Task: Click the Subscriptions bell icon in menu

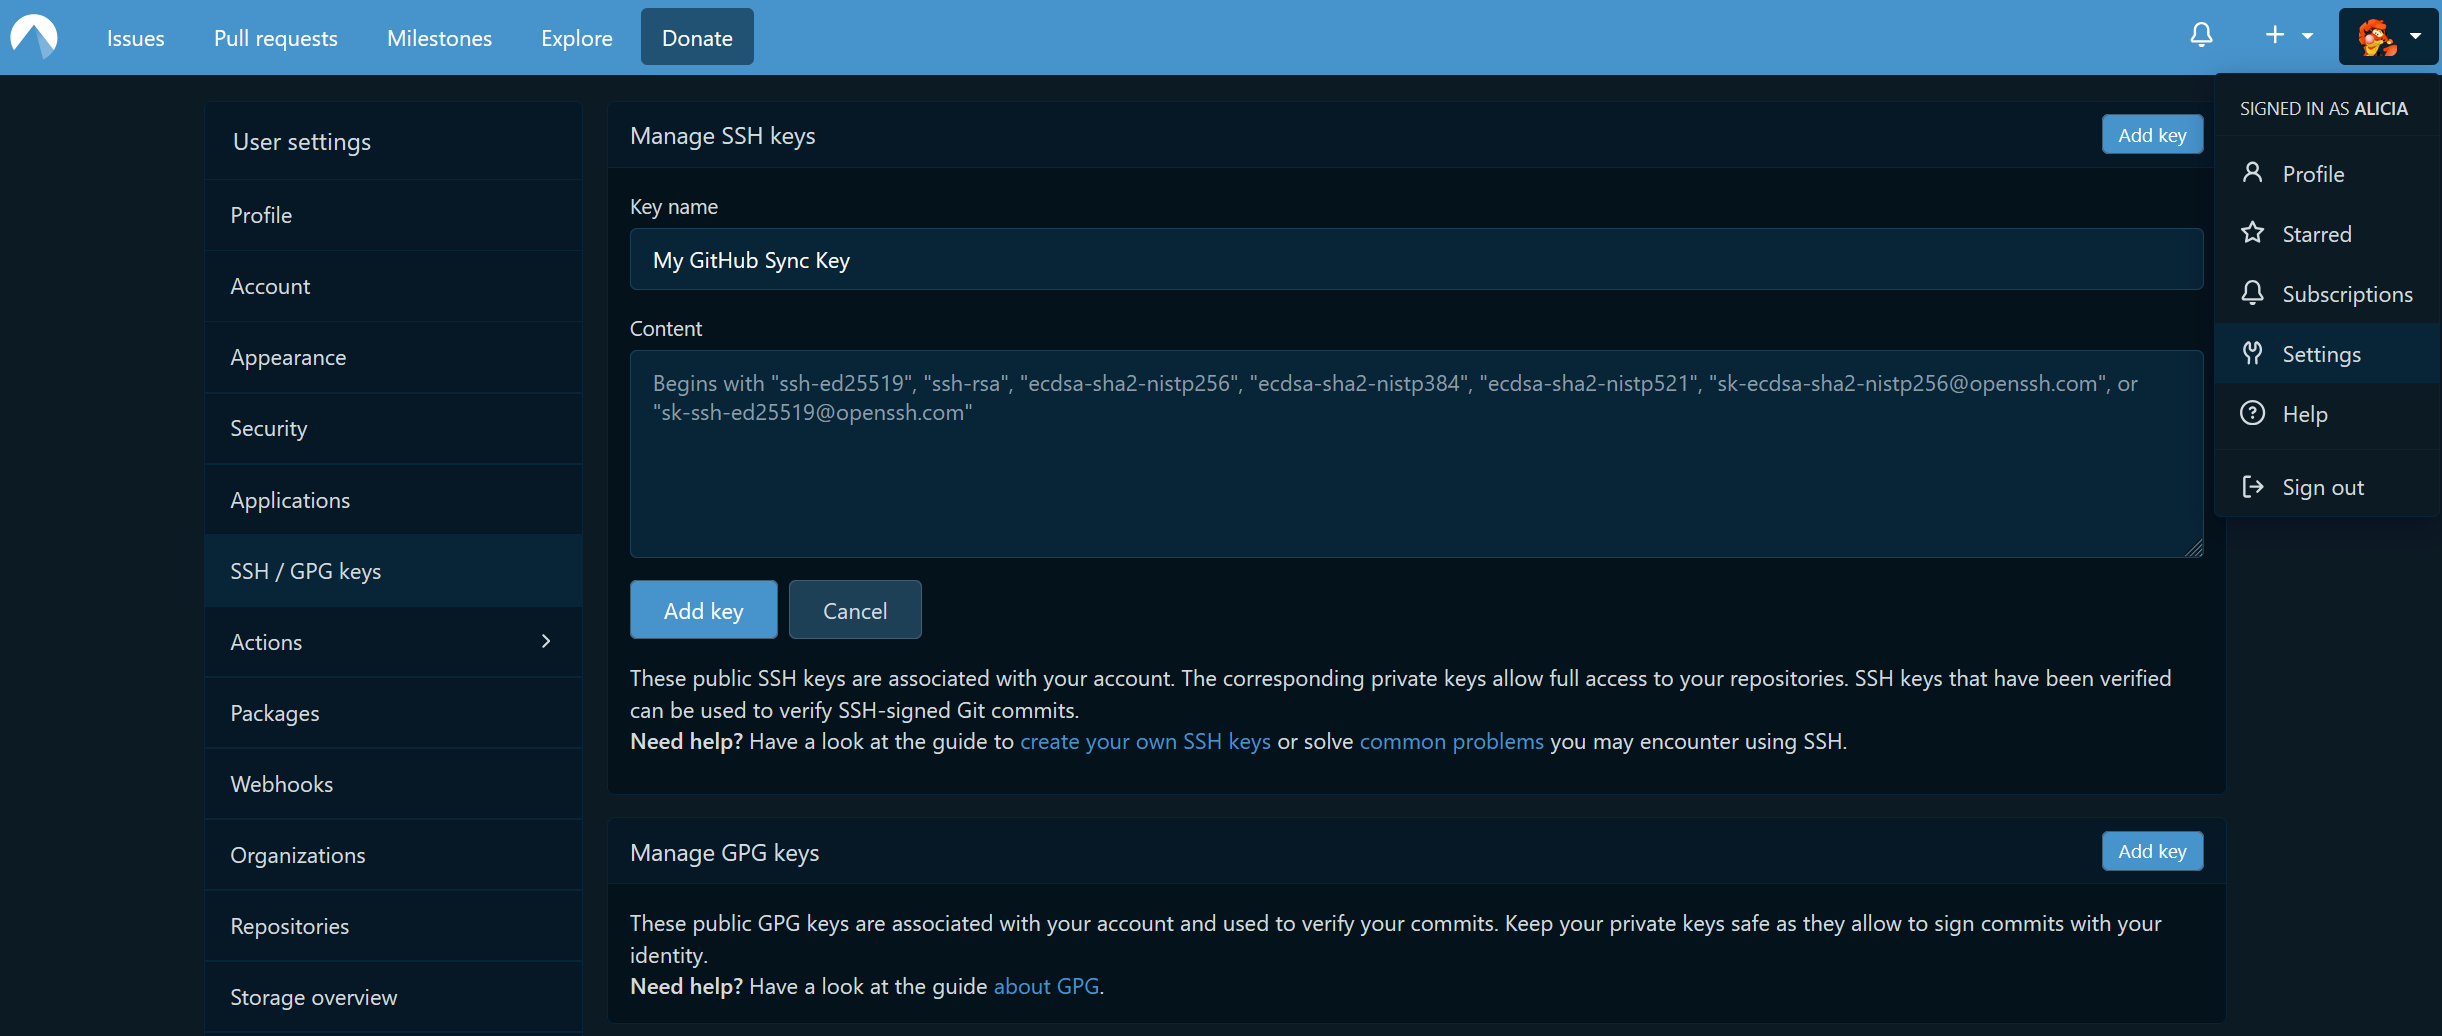Action: pos(2252,293)
